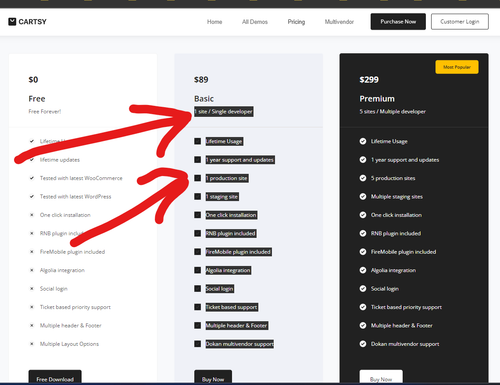Select the $89 price text
The width and height of the screenshot is (500, 385).
(201, 80)
